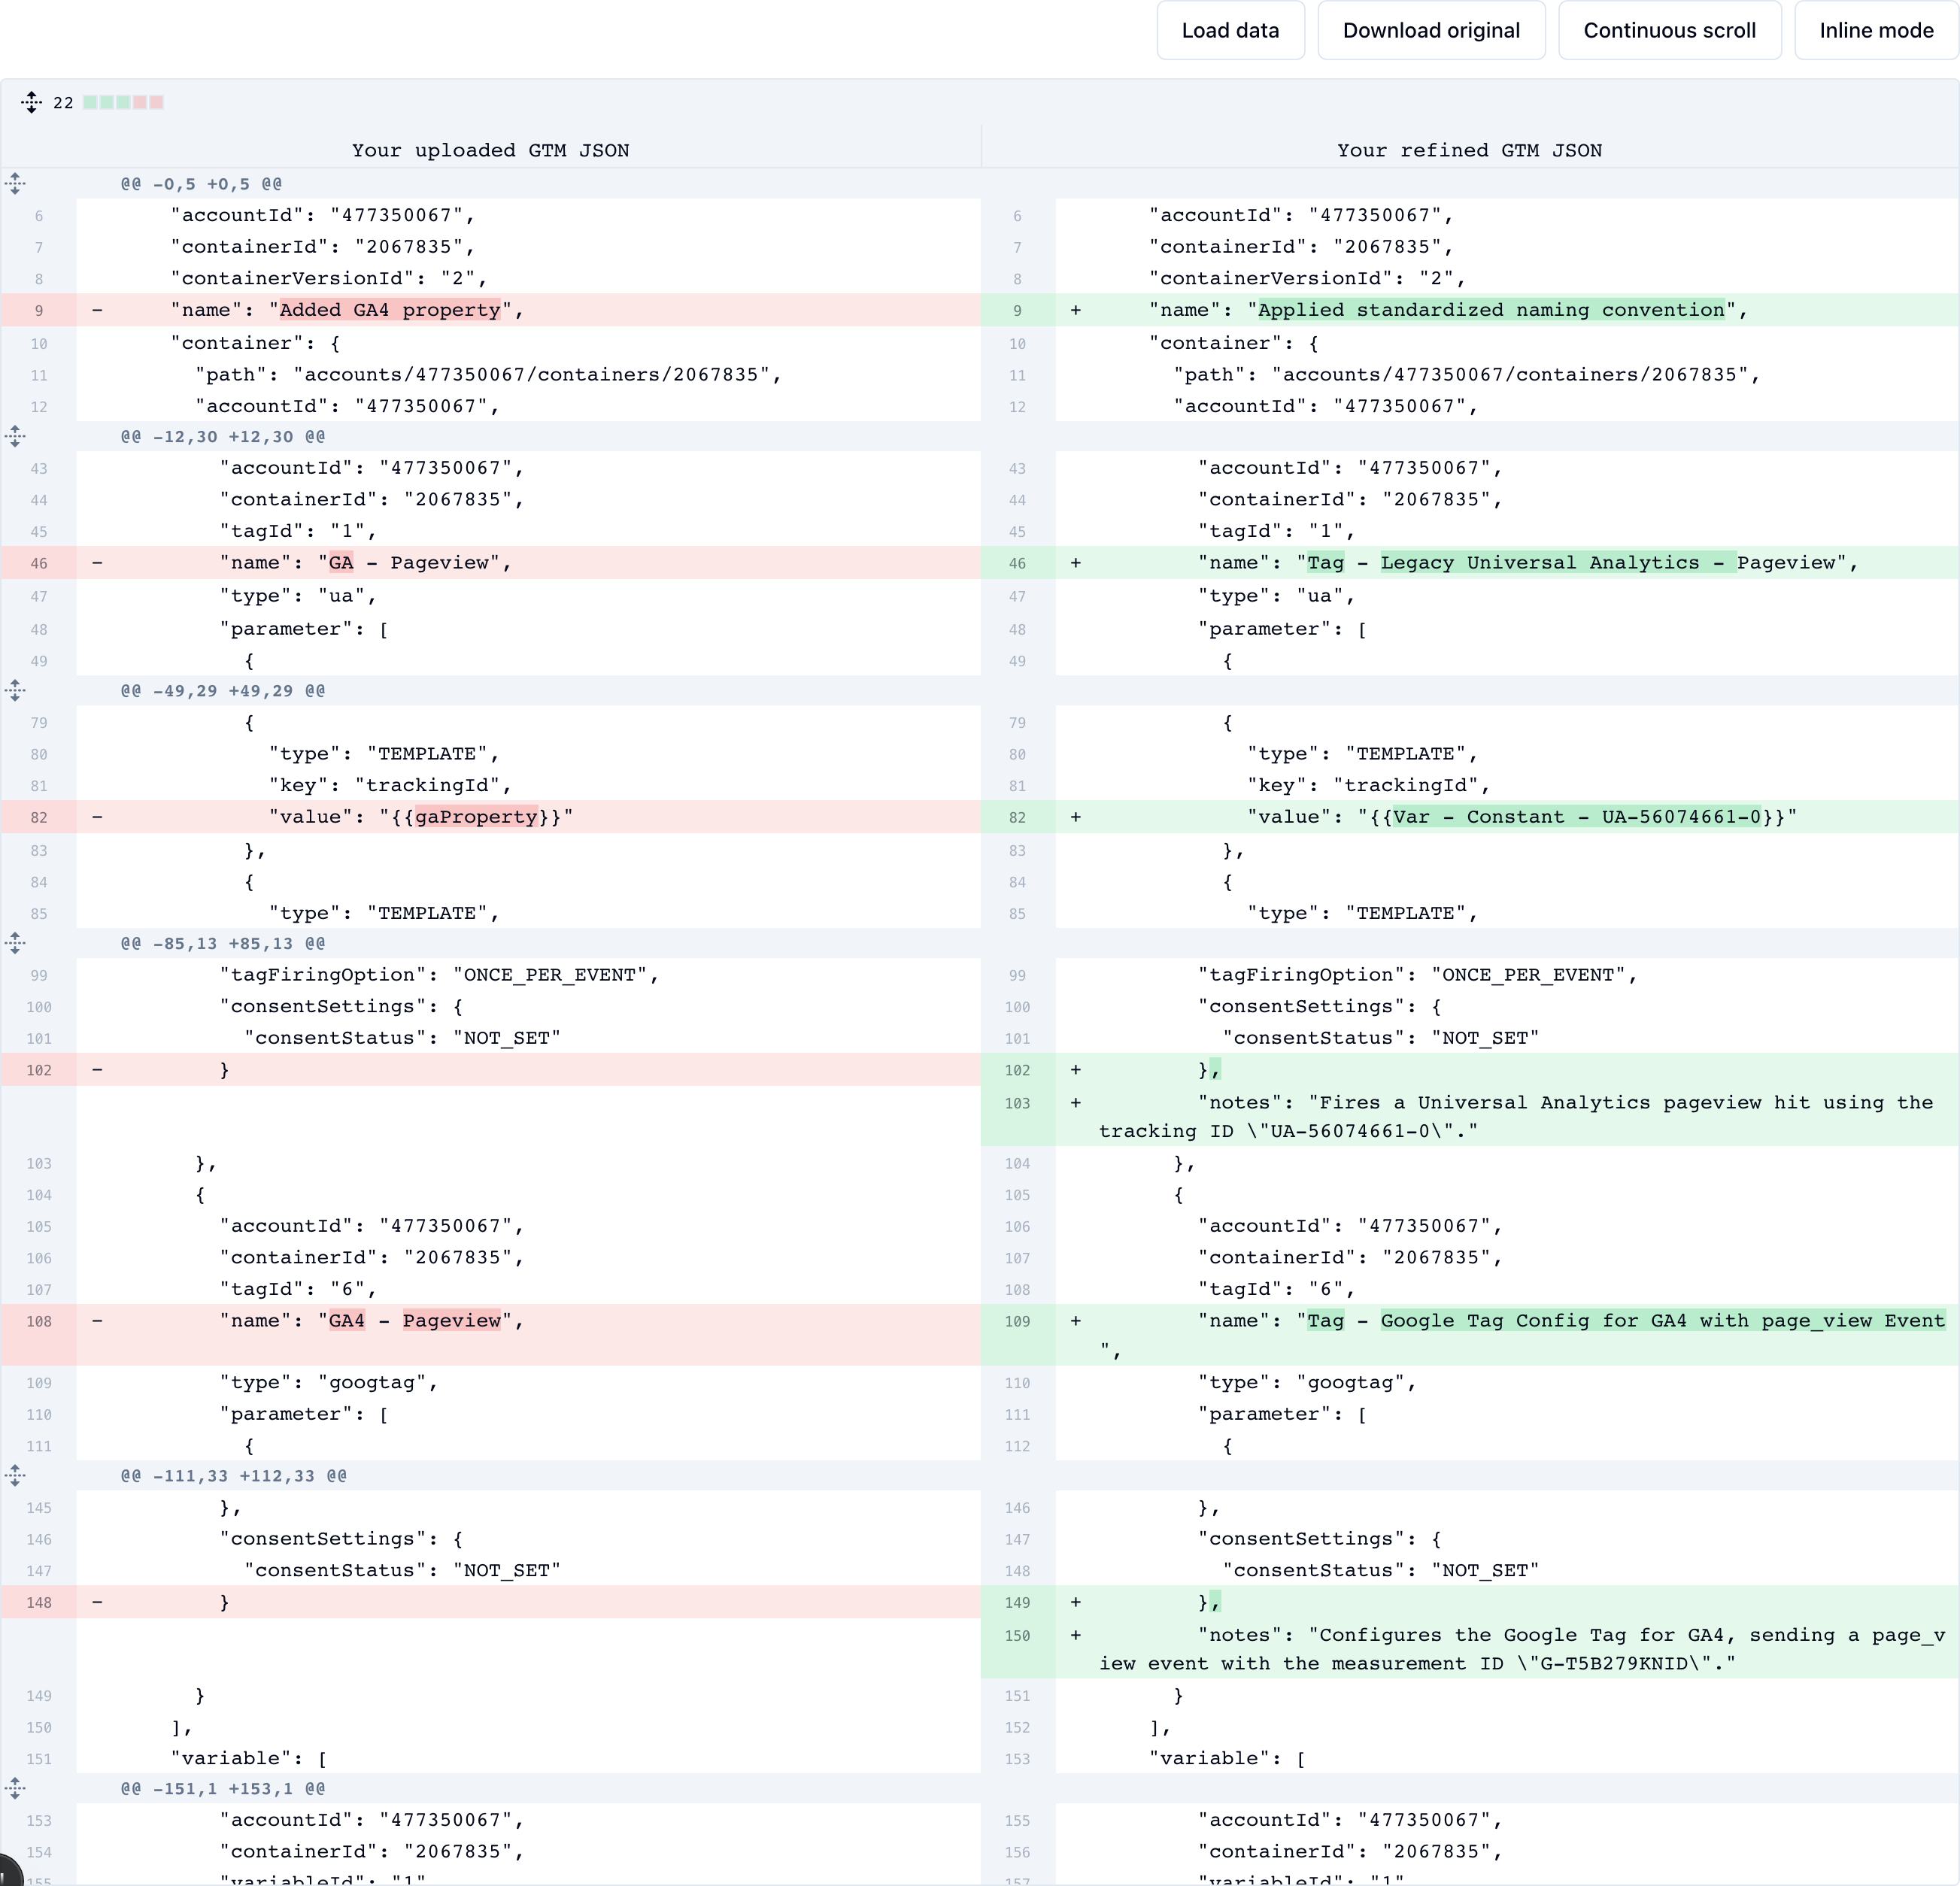1960x1886 pixels.
Task: Click the Your refined GTM JSON header
Action: click(x=1470, y=150)
